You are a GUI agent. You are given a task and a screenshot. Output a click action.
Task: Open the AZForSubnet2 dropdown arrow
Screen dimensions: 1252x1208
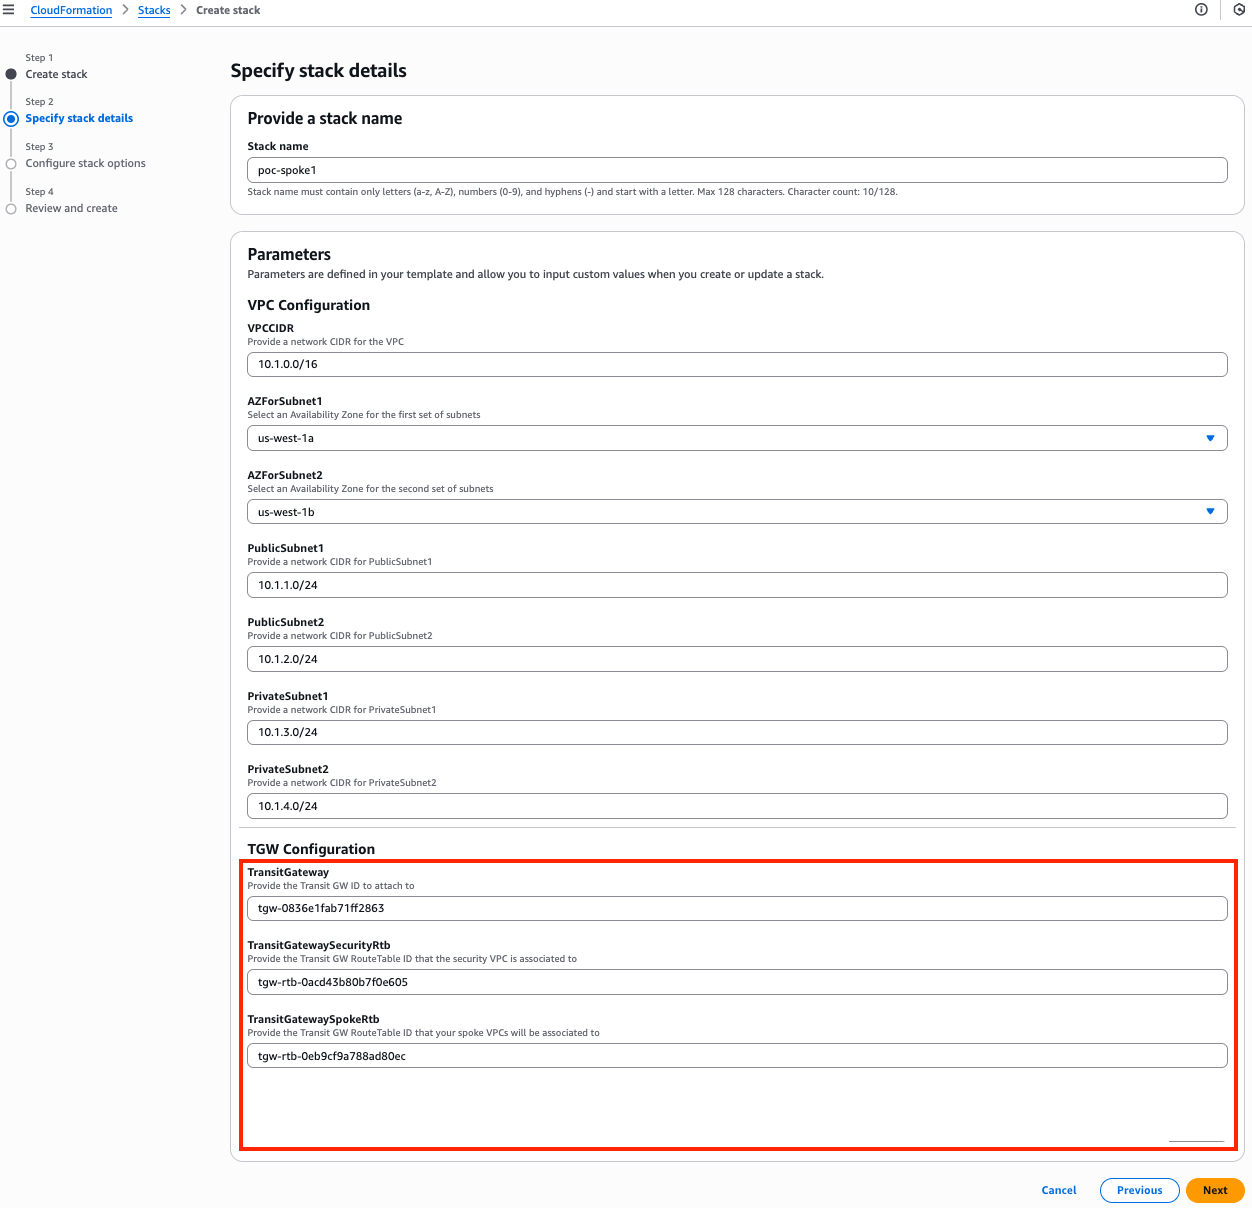click(x=1210, y=512)
